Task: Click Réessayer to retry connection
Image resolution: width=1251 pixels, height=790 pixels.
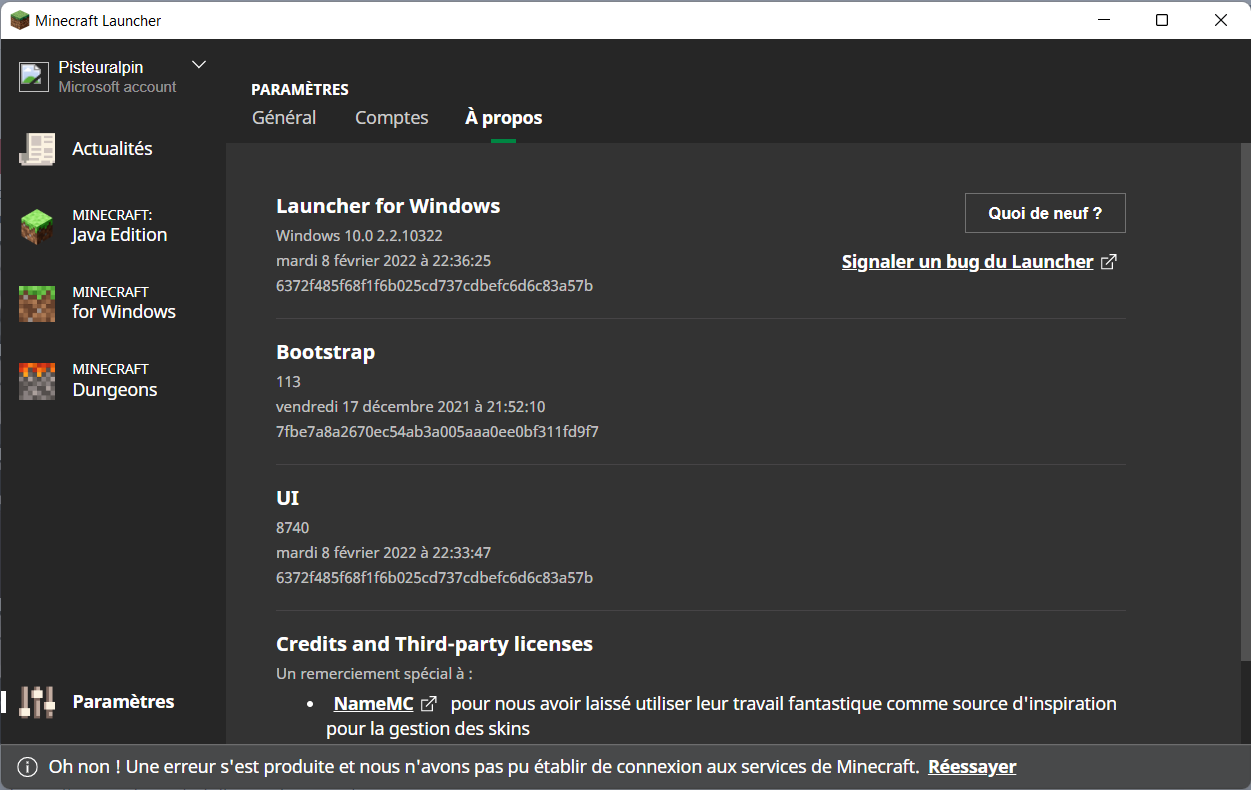Action: [x=971, y=767]
